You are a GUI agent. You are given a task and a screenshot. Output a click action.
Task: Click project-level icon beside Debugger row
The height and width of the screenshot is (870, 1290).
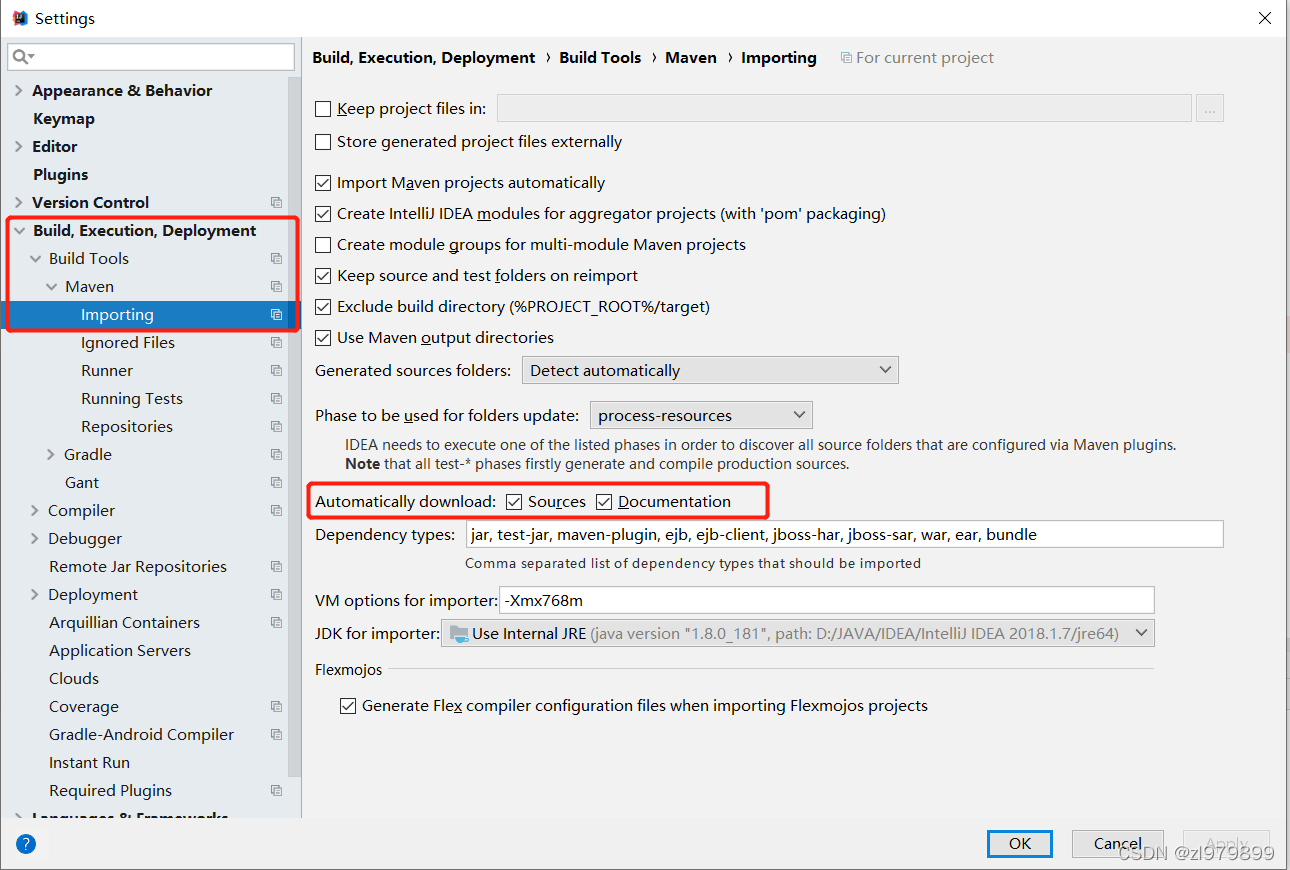point(277,539)
